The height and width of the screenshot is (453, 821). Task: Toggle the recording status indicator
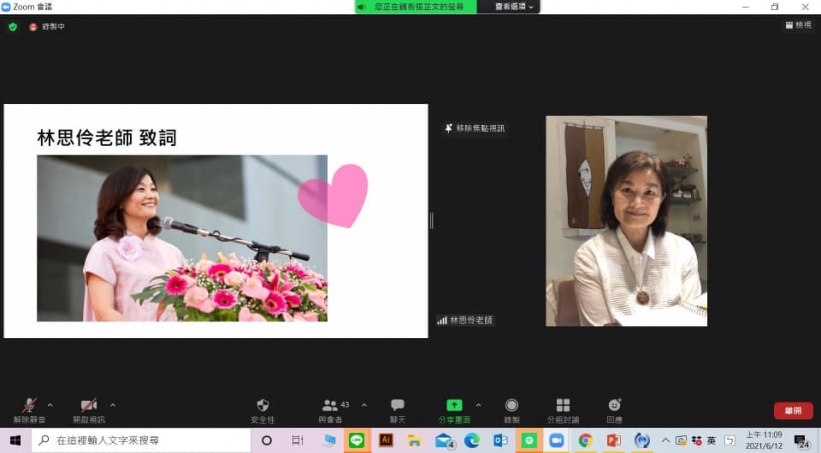47,27
